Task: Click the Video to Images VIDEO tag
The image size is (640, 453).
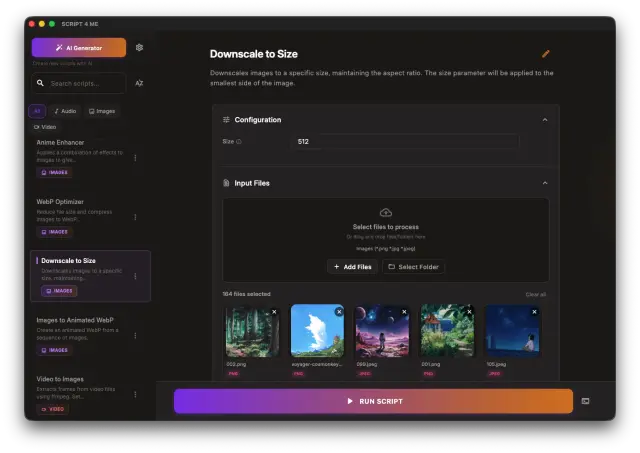Action: point(53,409)
